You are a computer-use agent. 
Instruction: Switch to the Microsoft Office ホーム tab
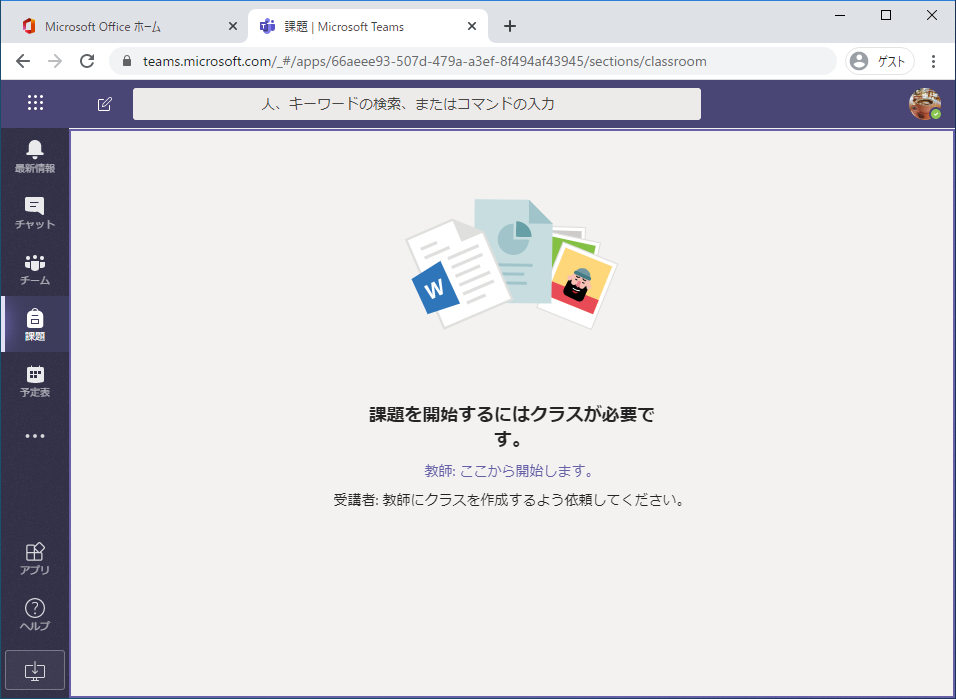(120, 26)
